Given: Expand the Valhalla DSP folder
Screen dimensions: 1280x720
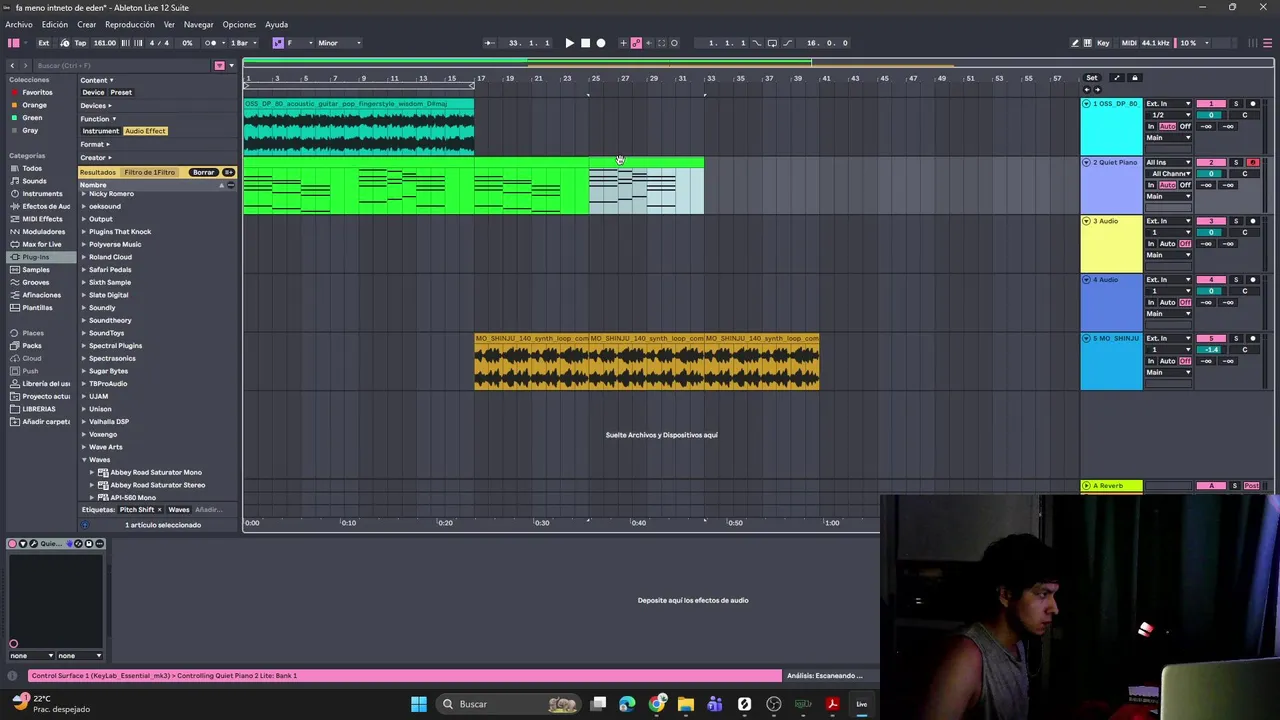Looking at the screenshot, I should 84,421.
